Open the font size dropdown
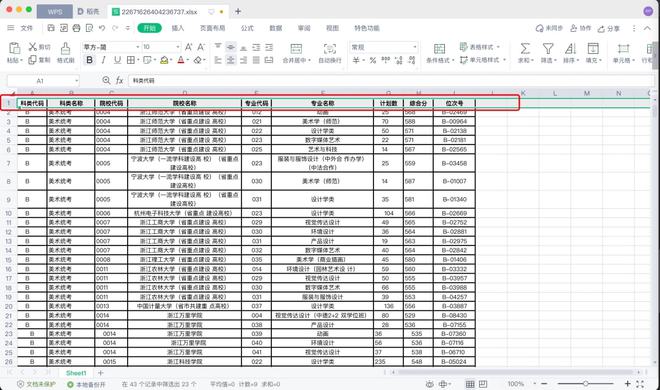 pos(178,47)
